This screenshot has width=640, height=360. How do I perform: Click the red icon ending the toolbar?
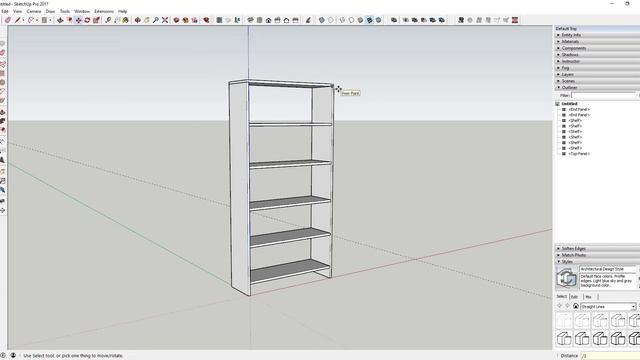pyautogui.click(x=515, y=20)
